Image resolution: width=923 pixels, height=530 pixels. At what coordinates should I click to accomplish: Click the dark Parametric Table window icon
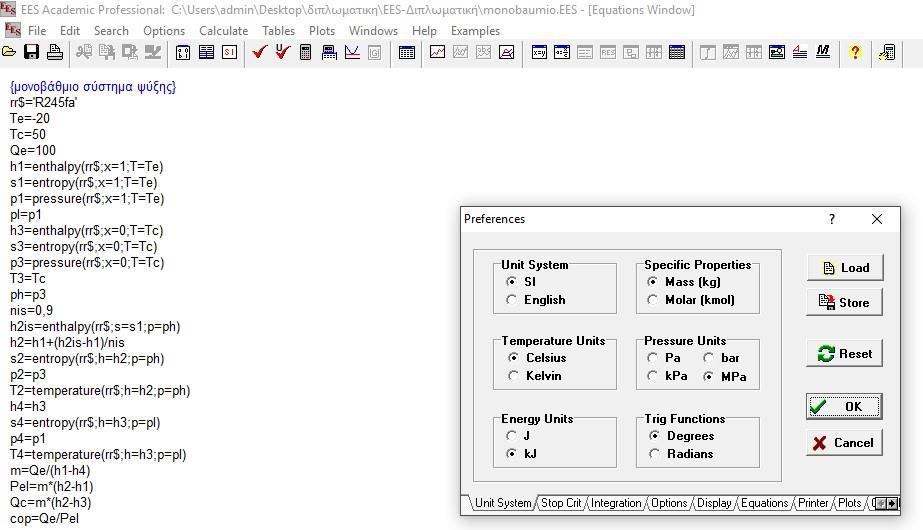[x=677, y=52]
